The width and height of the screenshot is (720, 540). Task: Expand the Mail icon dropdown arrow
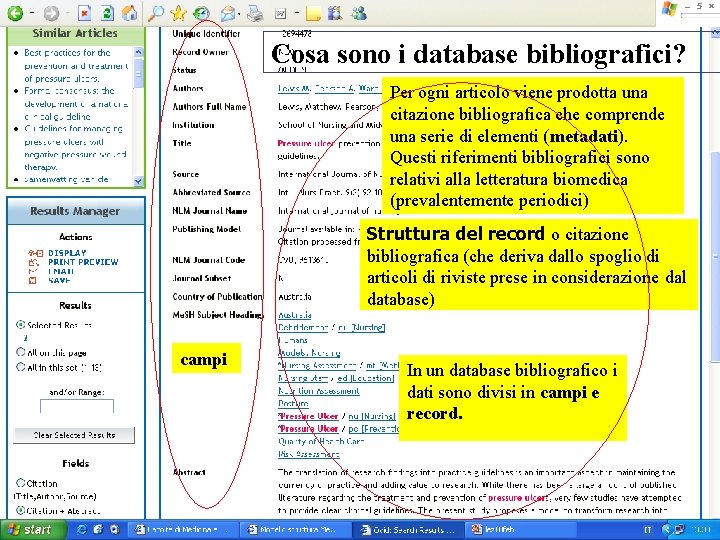click(x=240, y=14)
